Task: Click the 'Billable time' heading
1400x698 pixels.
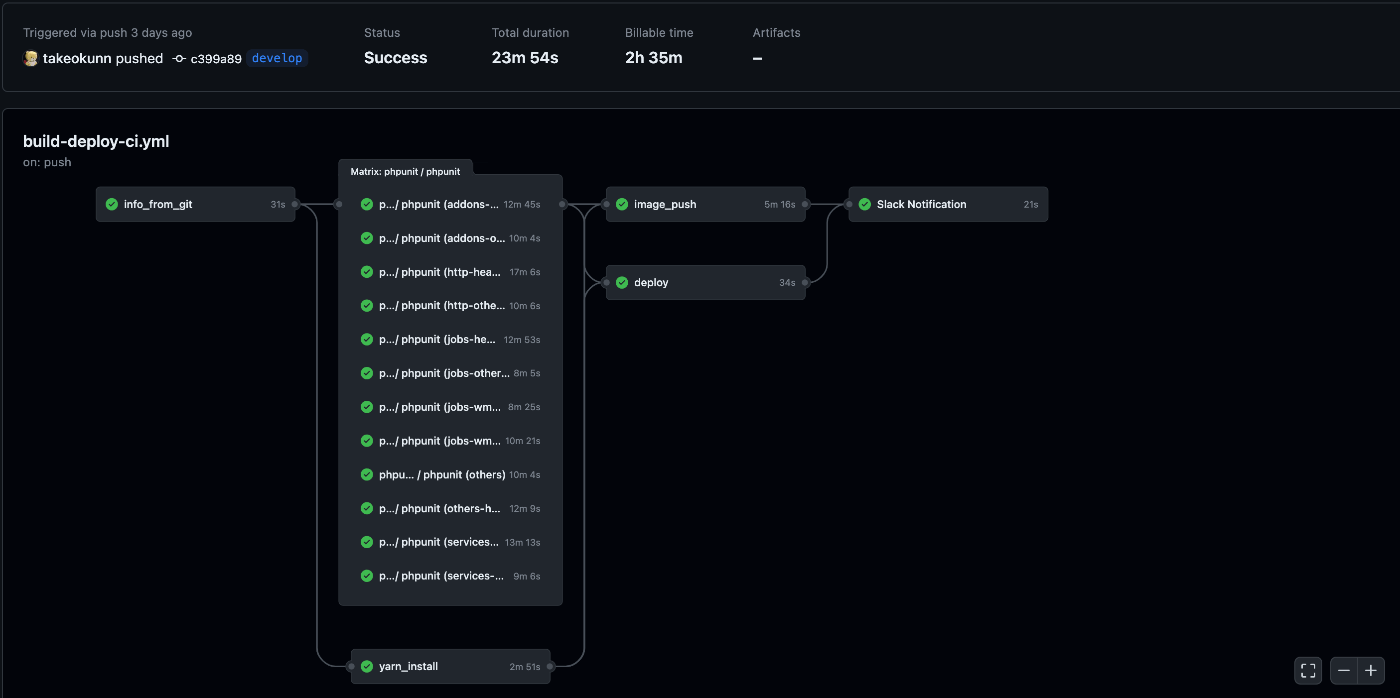Action: click(660, 33)
